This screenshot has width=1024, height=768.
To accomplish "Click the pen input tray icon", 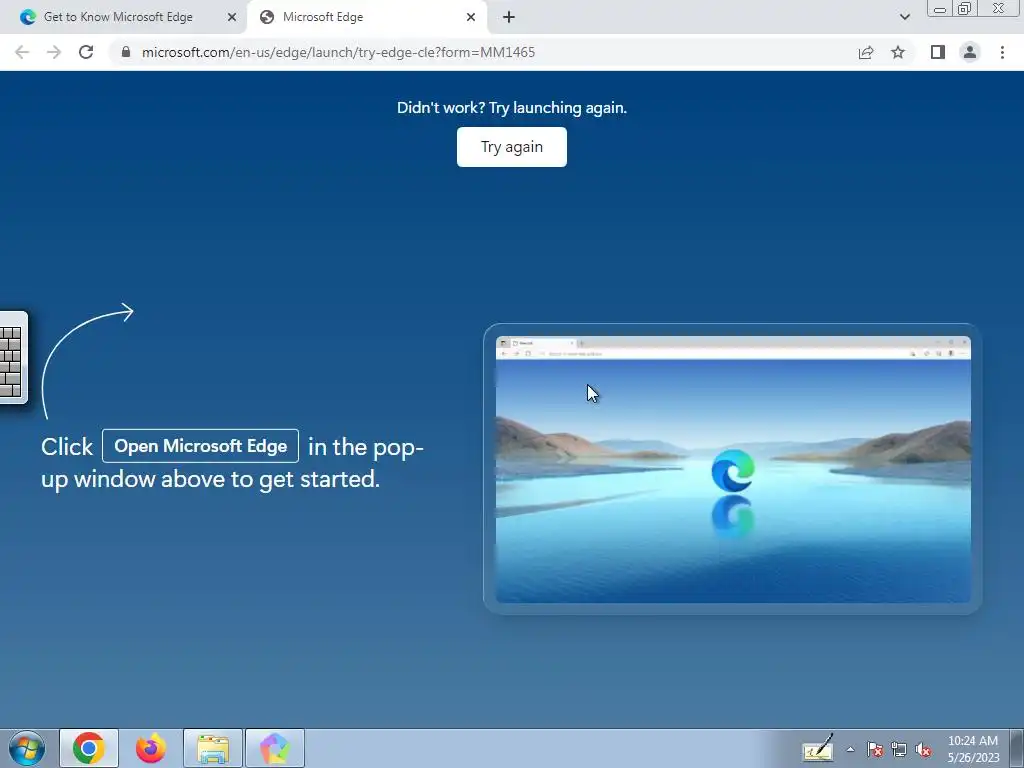I will (x=818, y=748).
